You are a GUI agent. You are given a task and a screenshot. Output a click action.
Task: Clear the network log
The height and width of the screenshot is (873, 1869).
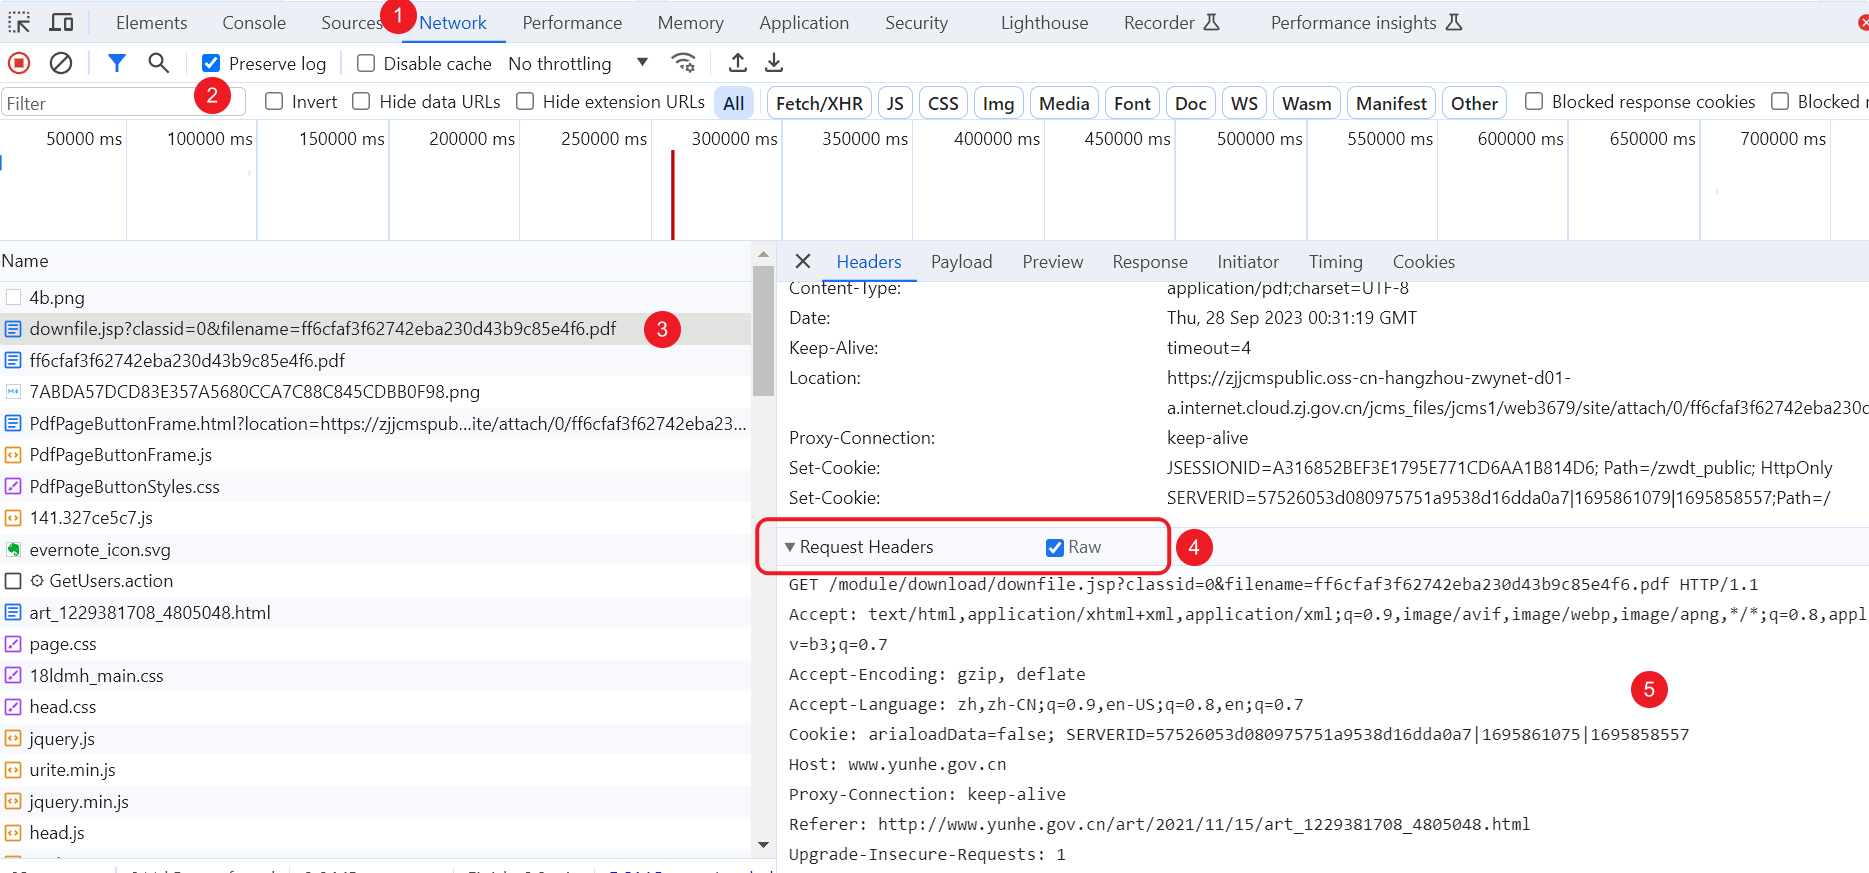click(61, 63)
